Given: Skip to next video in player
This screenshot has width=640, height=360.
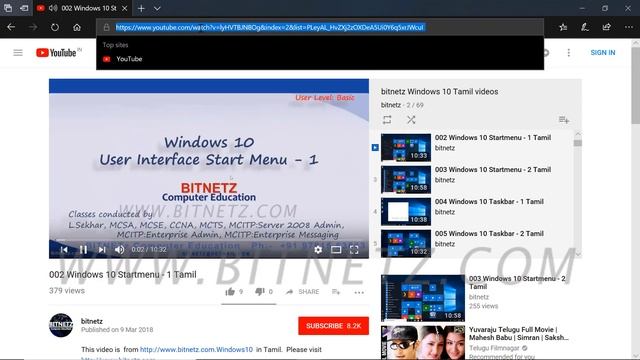Looking at the screenshot, I should (x=102, y=249).
